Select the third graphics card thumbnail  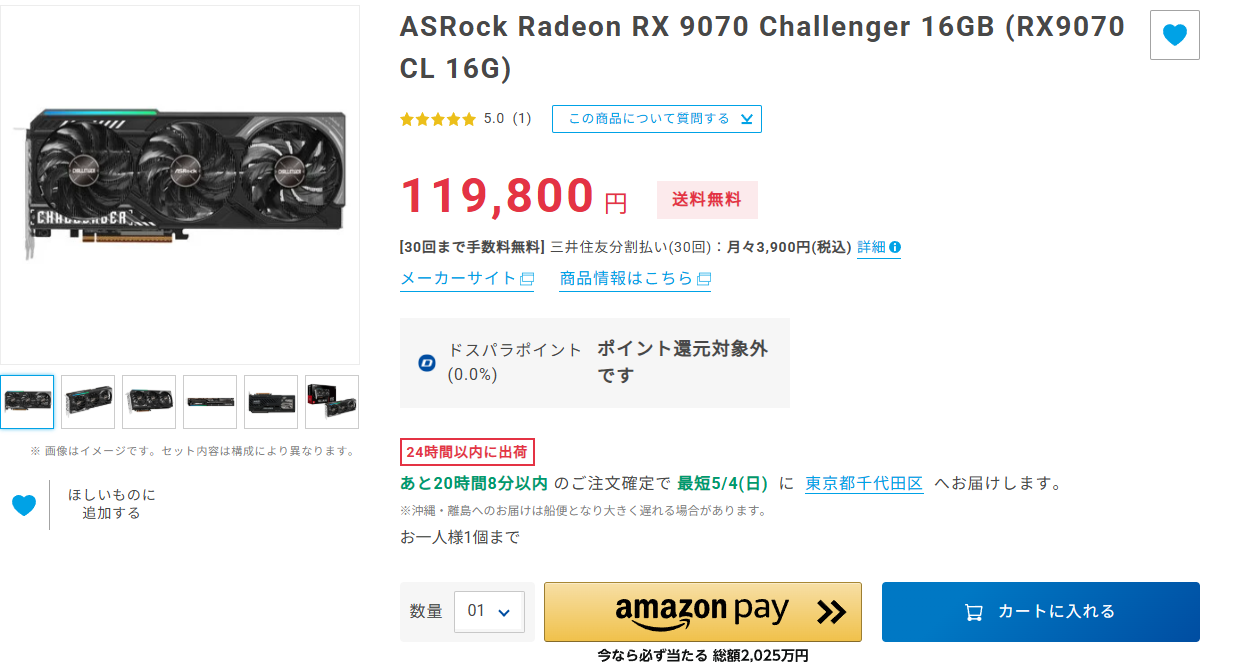(149, 402)
